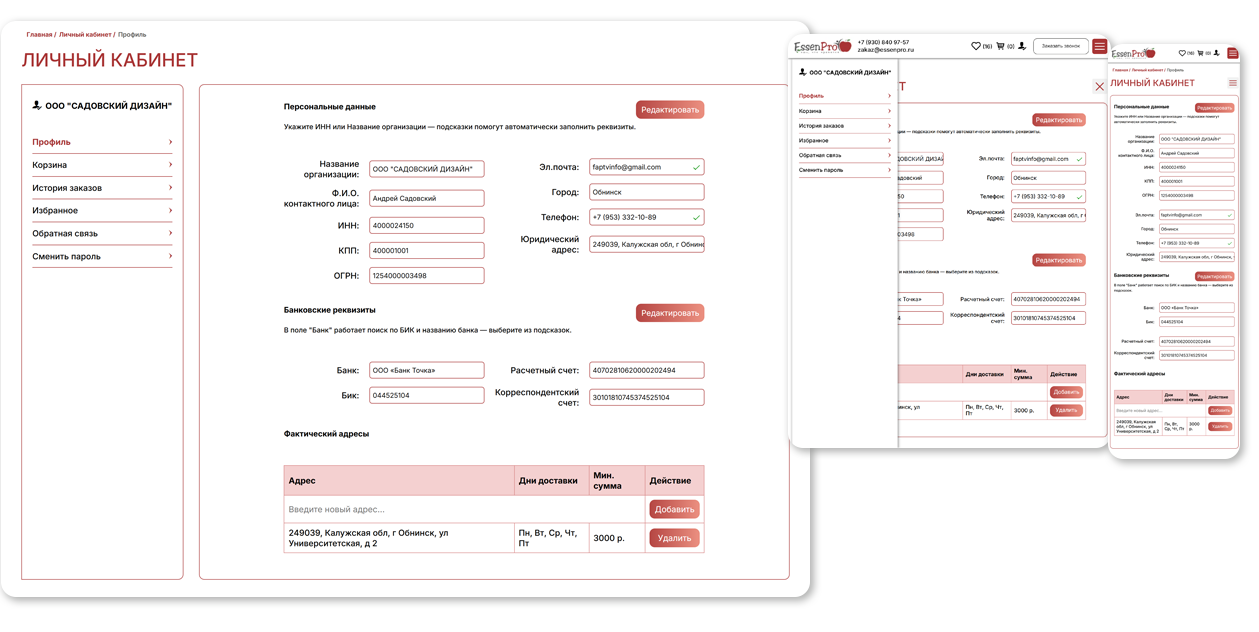Click the Заказать звонок button in tablet header
The image size is (1259, 632).
tap(1060, 46)
